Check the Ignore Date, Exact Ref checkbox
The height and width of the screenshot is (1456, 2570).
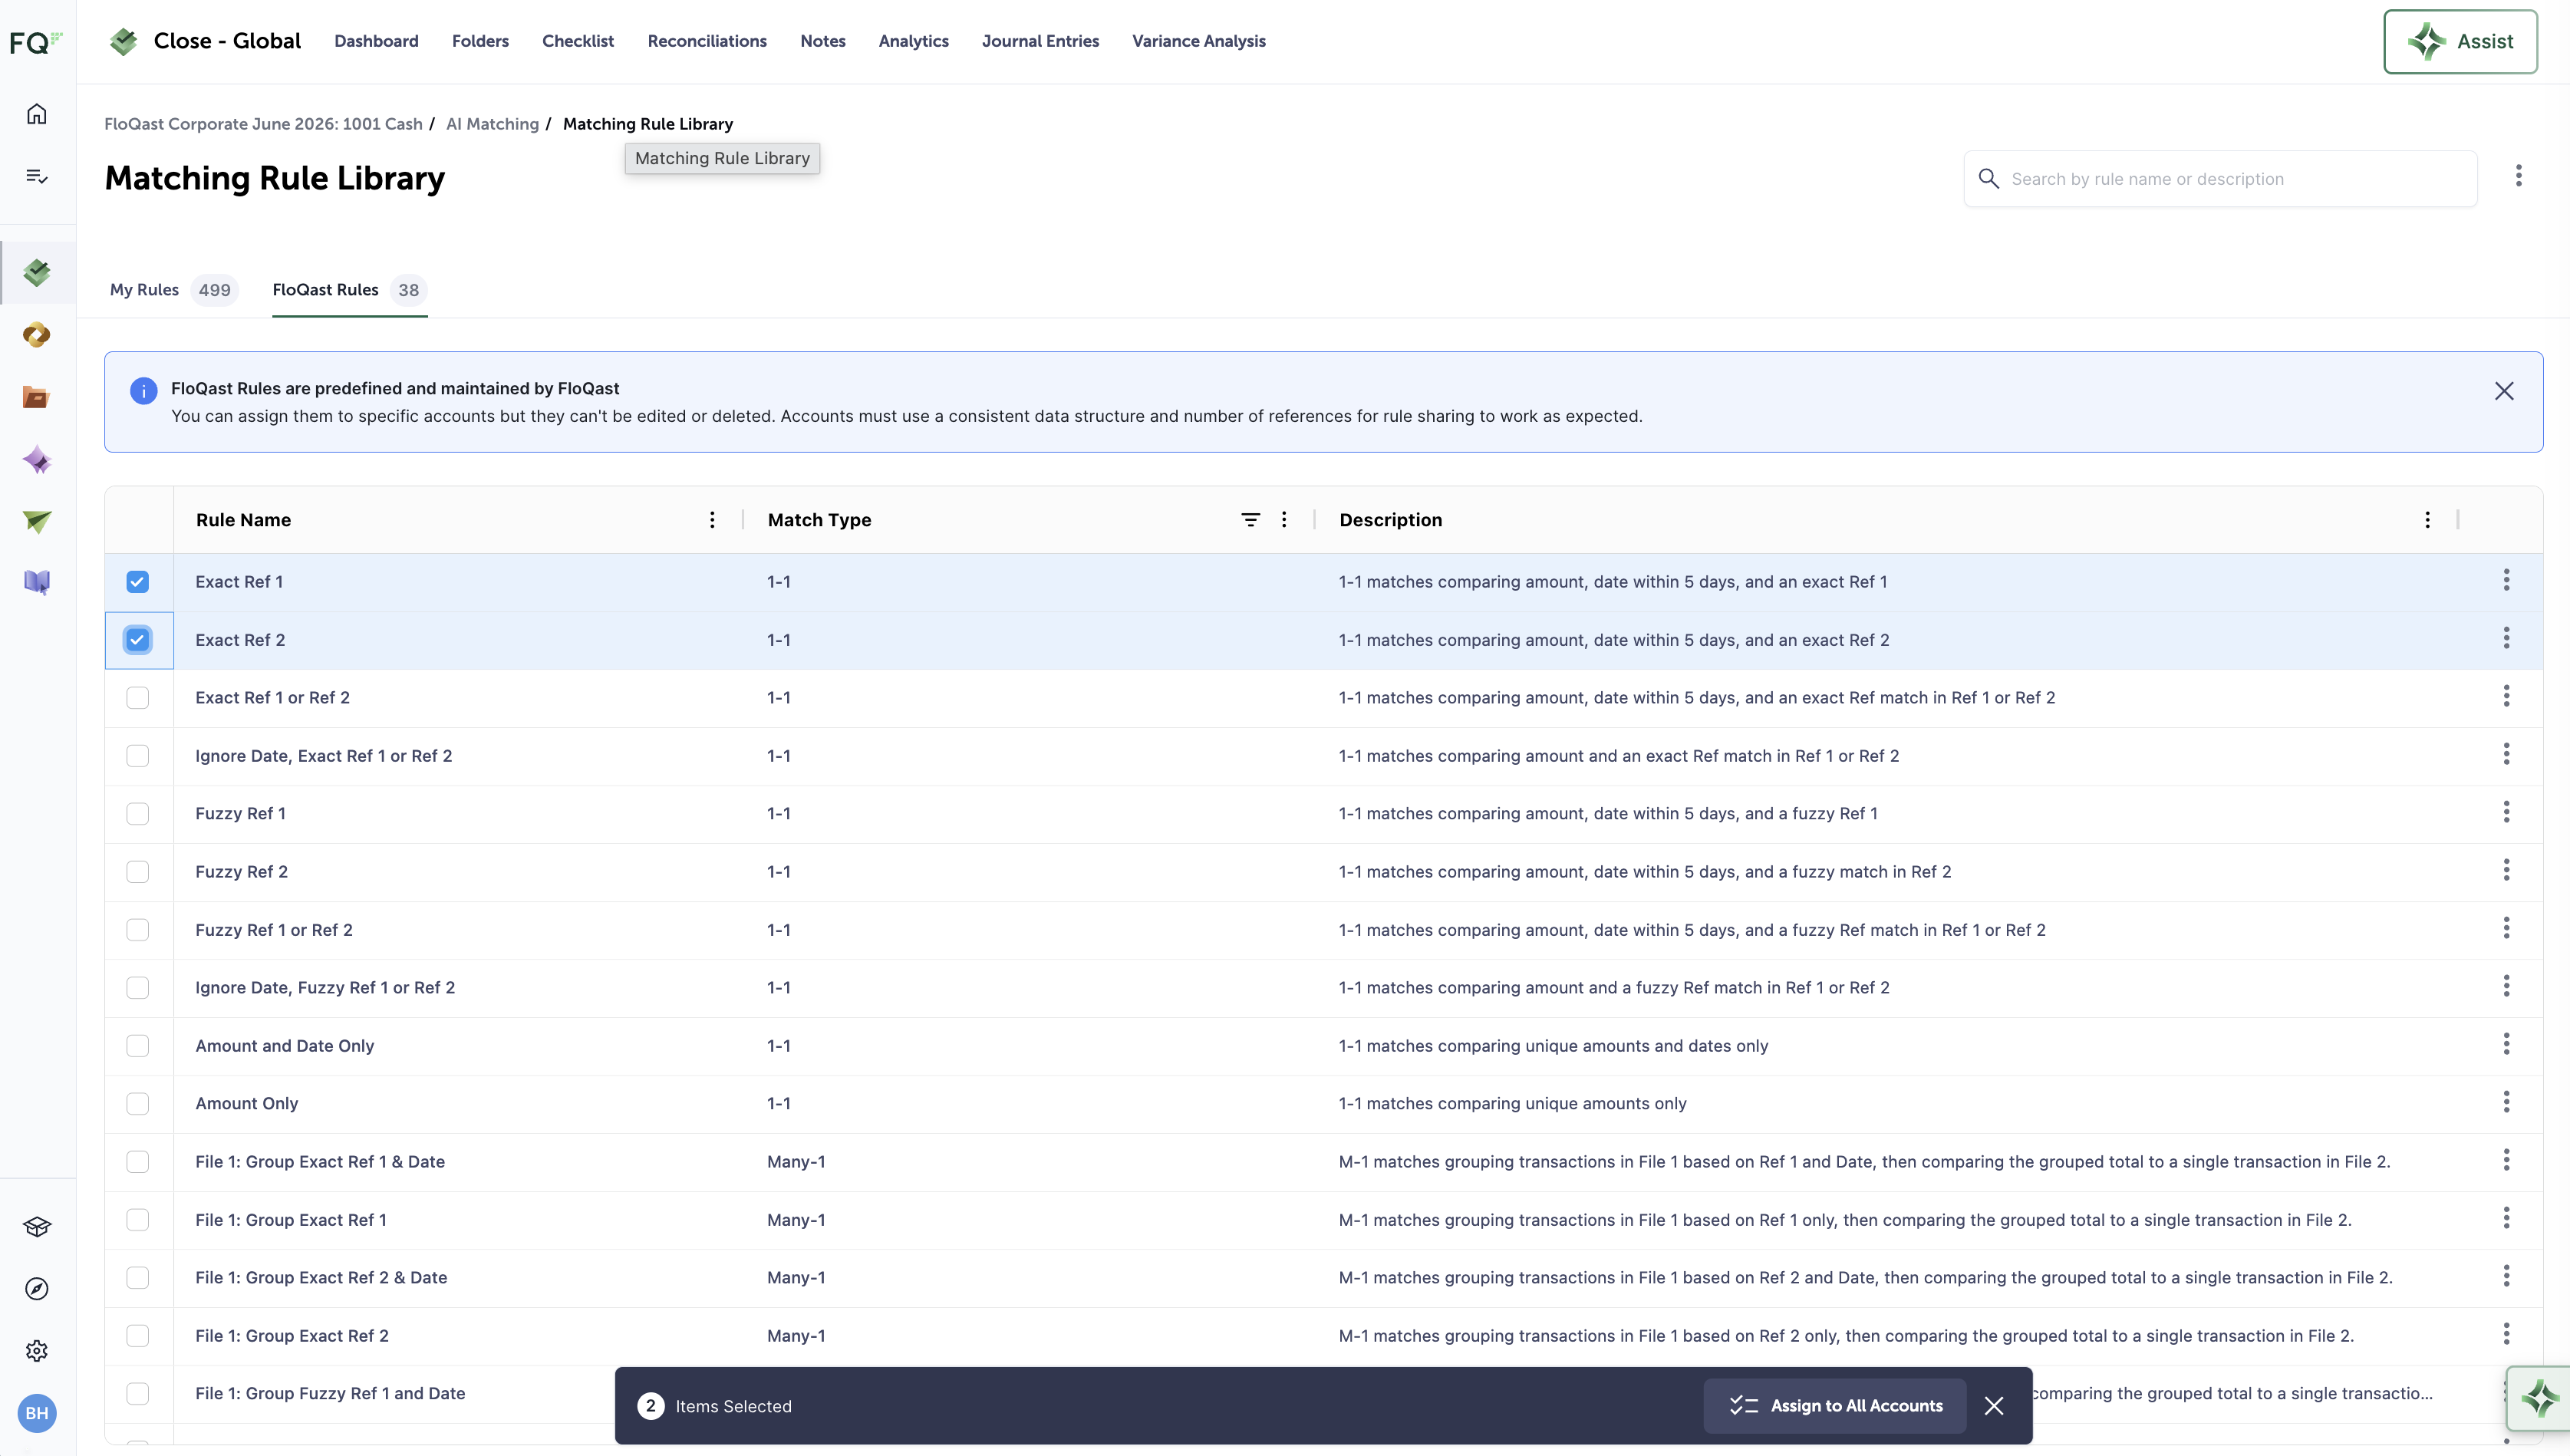click(x=138, y=756)
